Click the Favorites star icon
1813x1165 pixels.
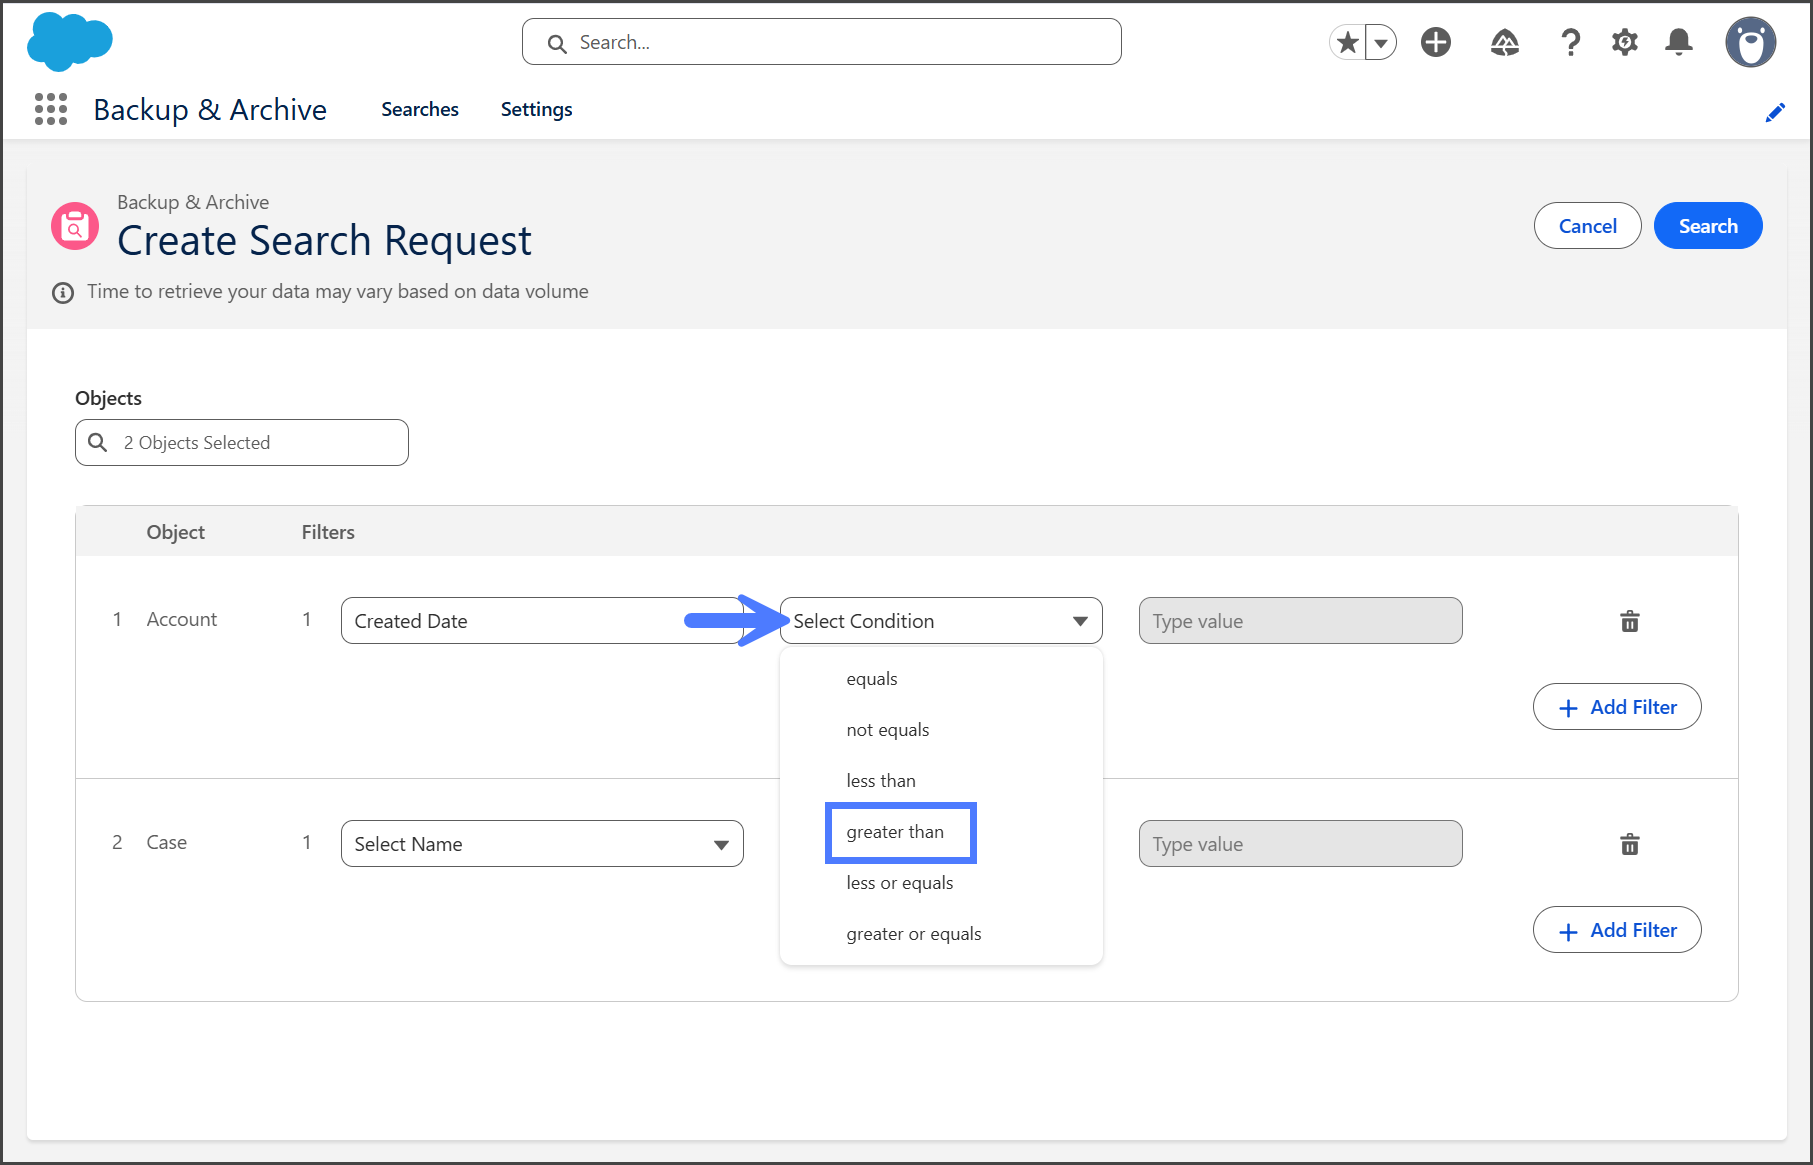click(x=1348, y=42)
